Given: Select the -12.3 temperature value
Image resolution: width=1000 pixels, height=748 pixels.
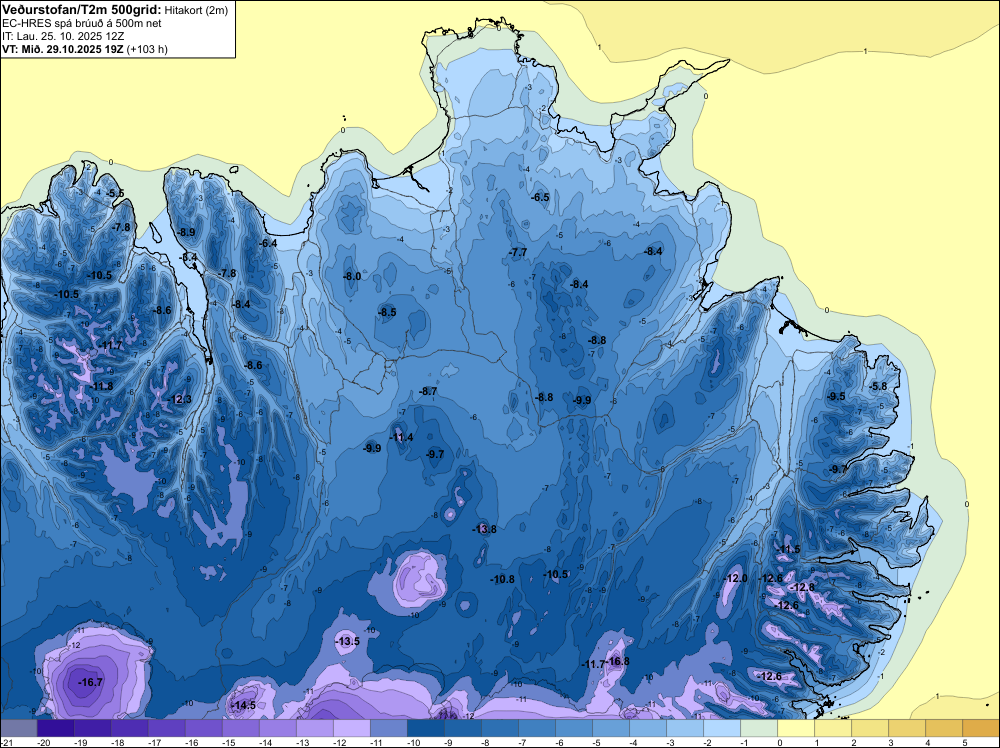Looking at the screenshot, I should tap(179, 399).
